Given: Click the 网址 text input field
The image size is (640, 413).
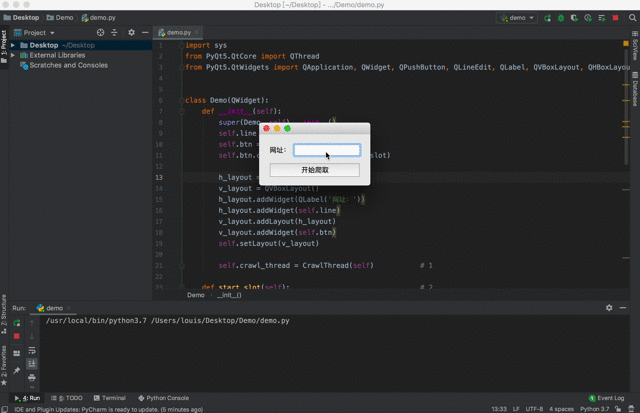Looking at the screenshot, I should 327,150.
